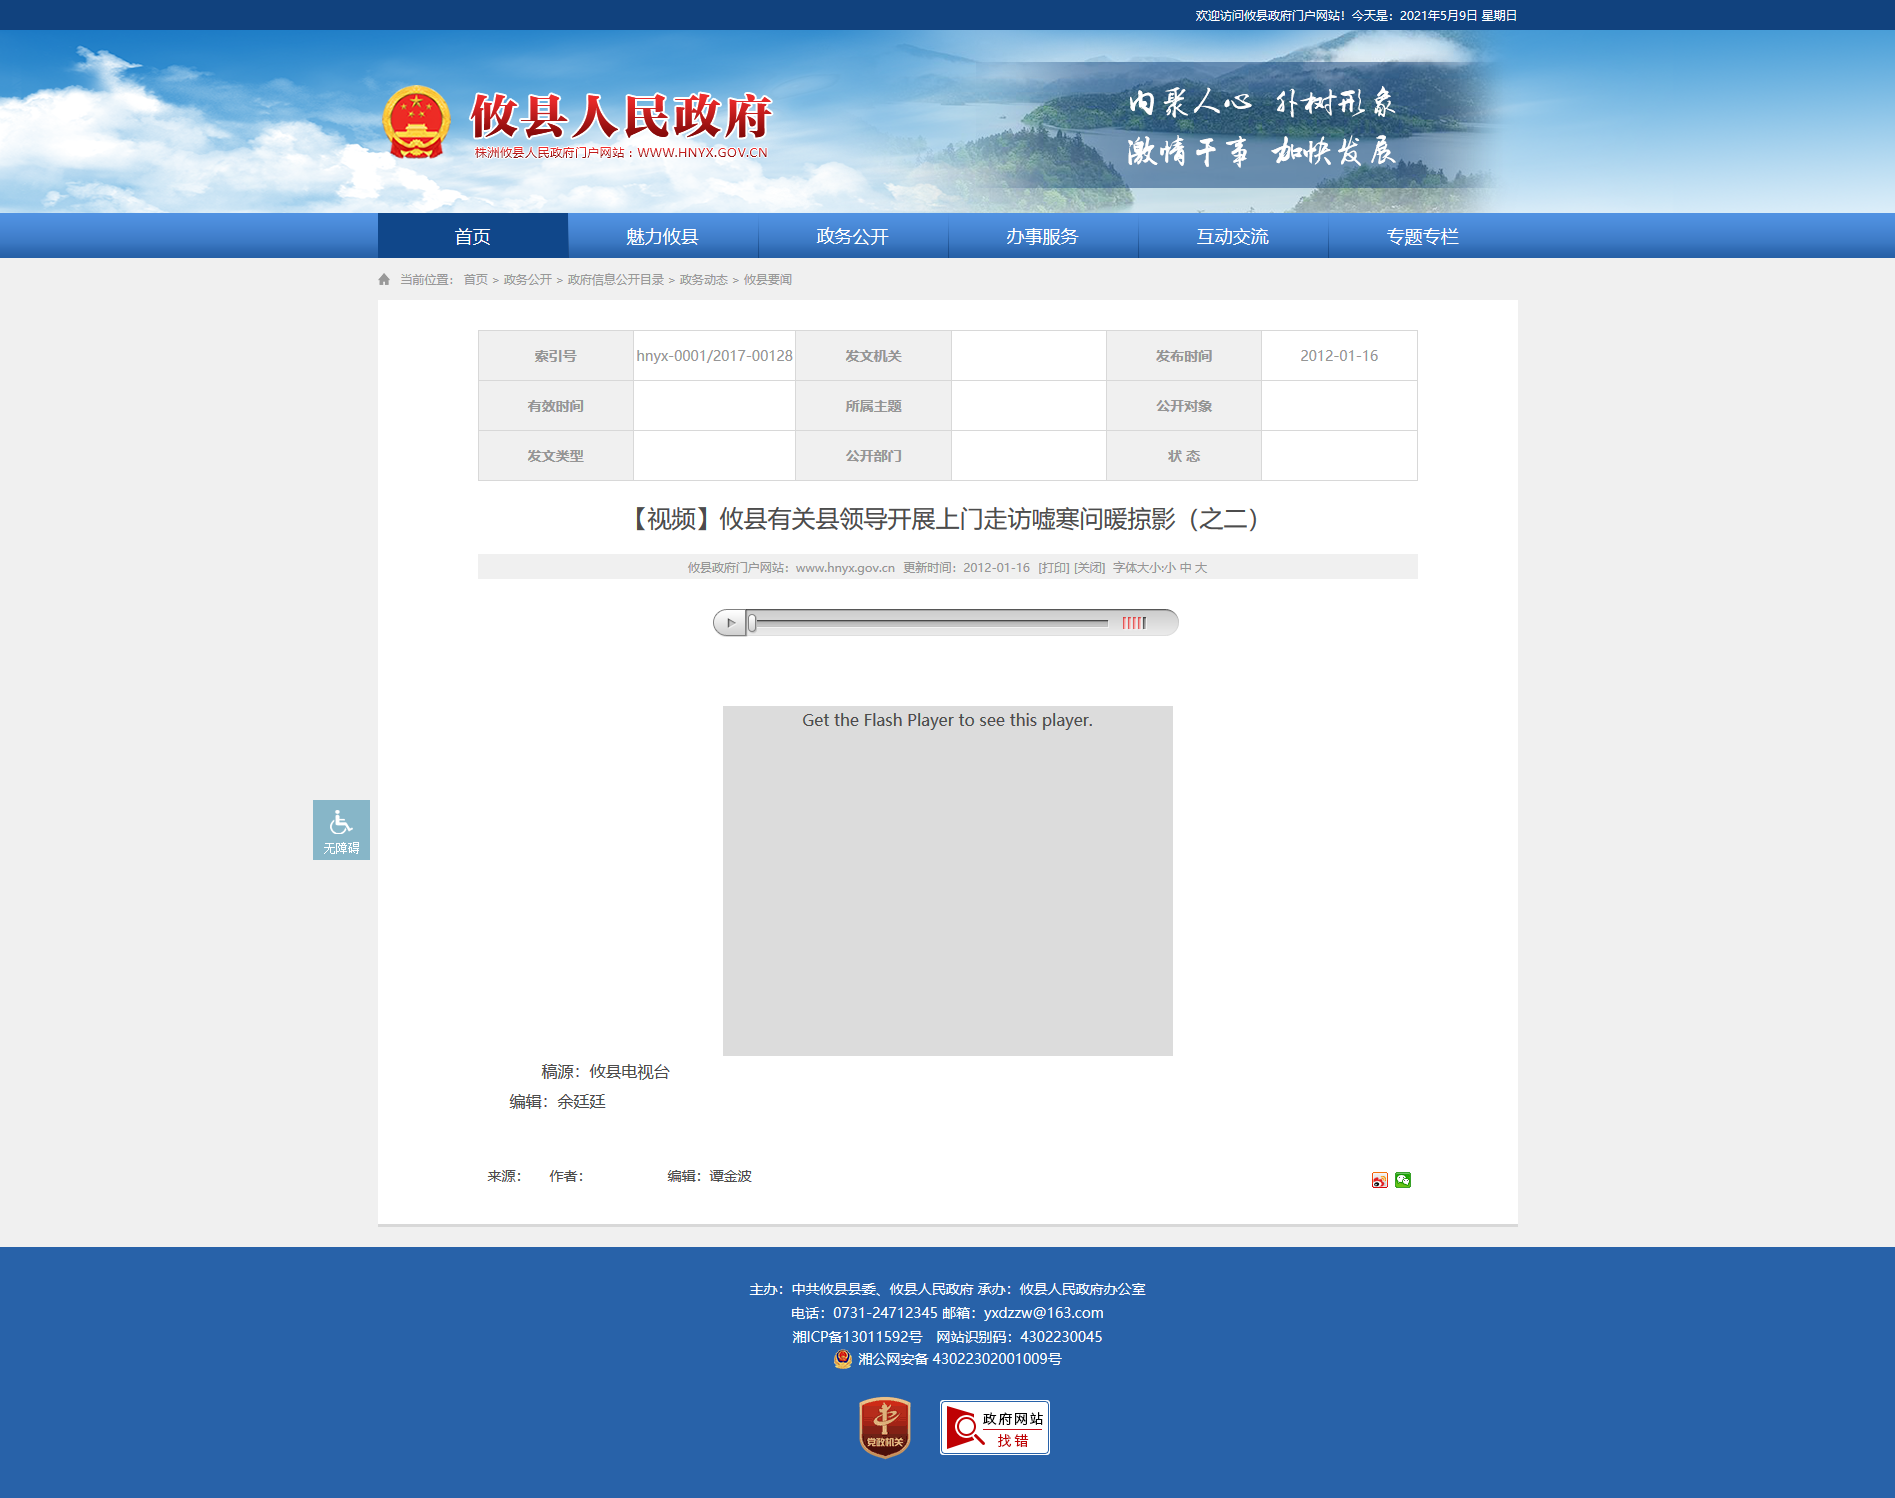Click the audio player progress slider handle
Screen dimensions: 1895x1498
(752, 623)
